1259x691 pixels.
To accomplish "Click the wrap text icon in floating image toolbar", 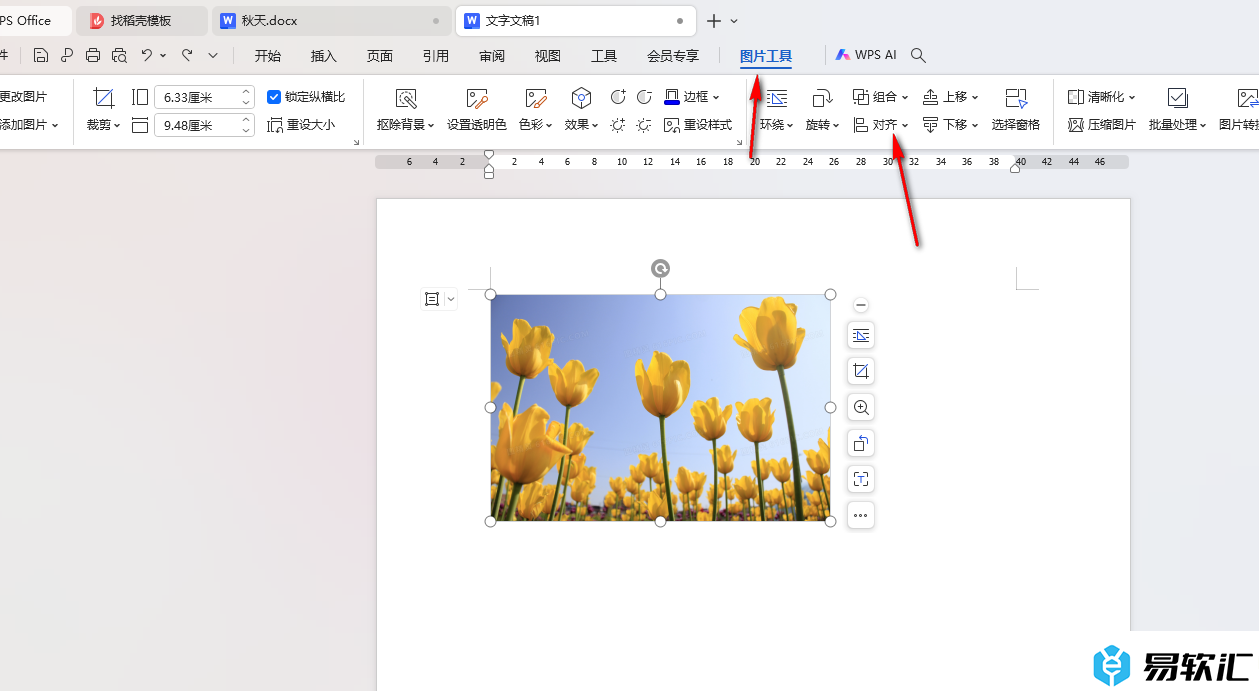I will [861, 335].
